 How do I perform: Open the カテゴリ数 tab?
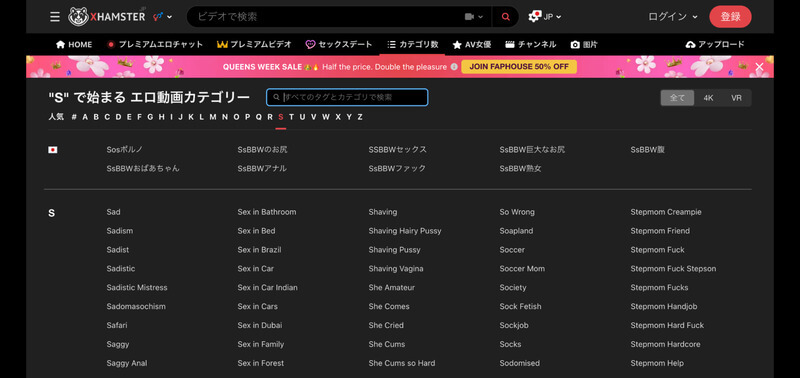[x=412, y=44]
